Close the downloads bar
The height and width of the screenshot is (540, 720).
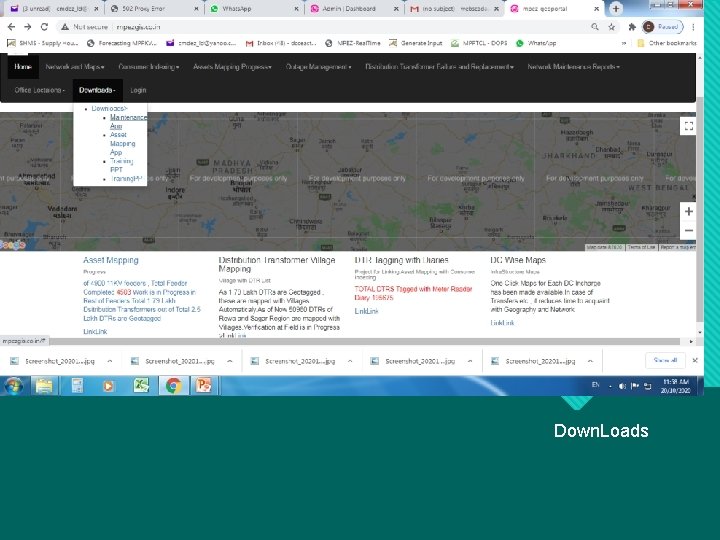(x=695, y=360)
